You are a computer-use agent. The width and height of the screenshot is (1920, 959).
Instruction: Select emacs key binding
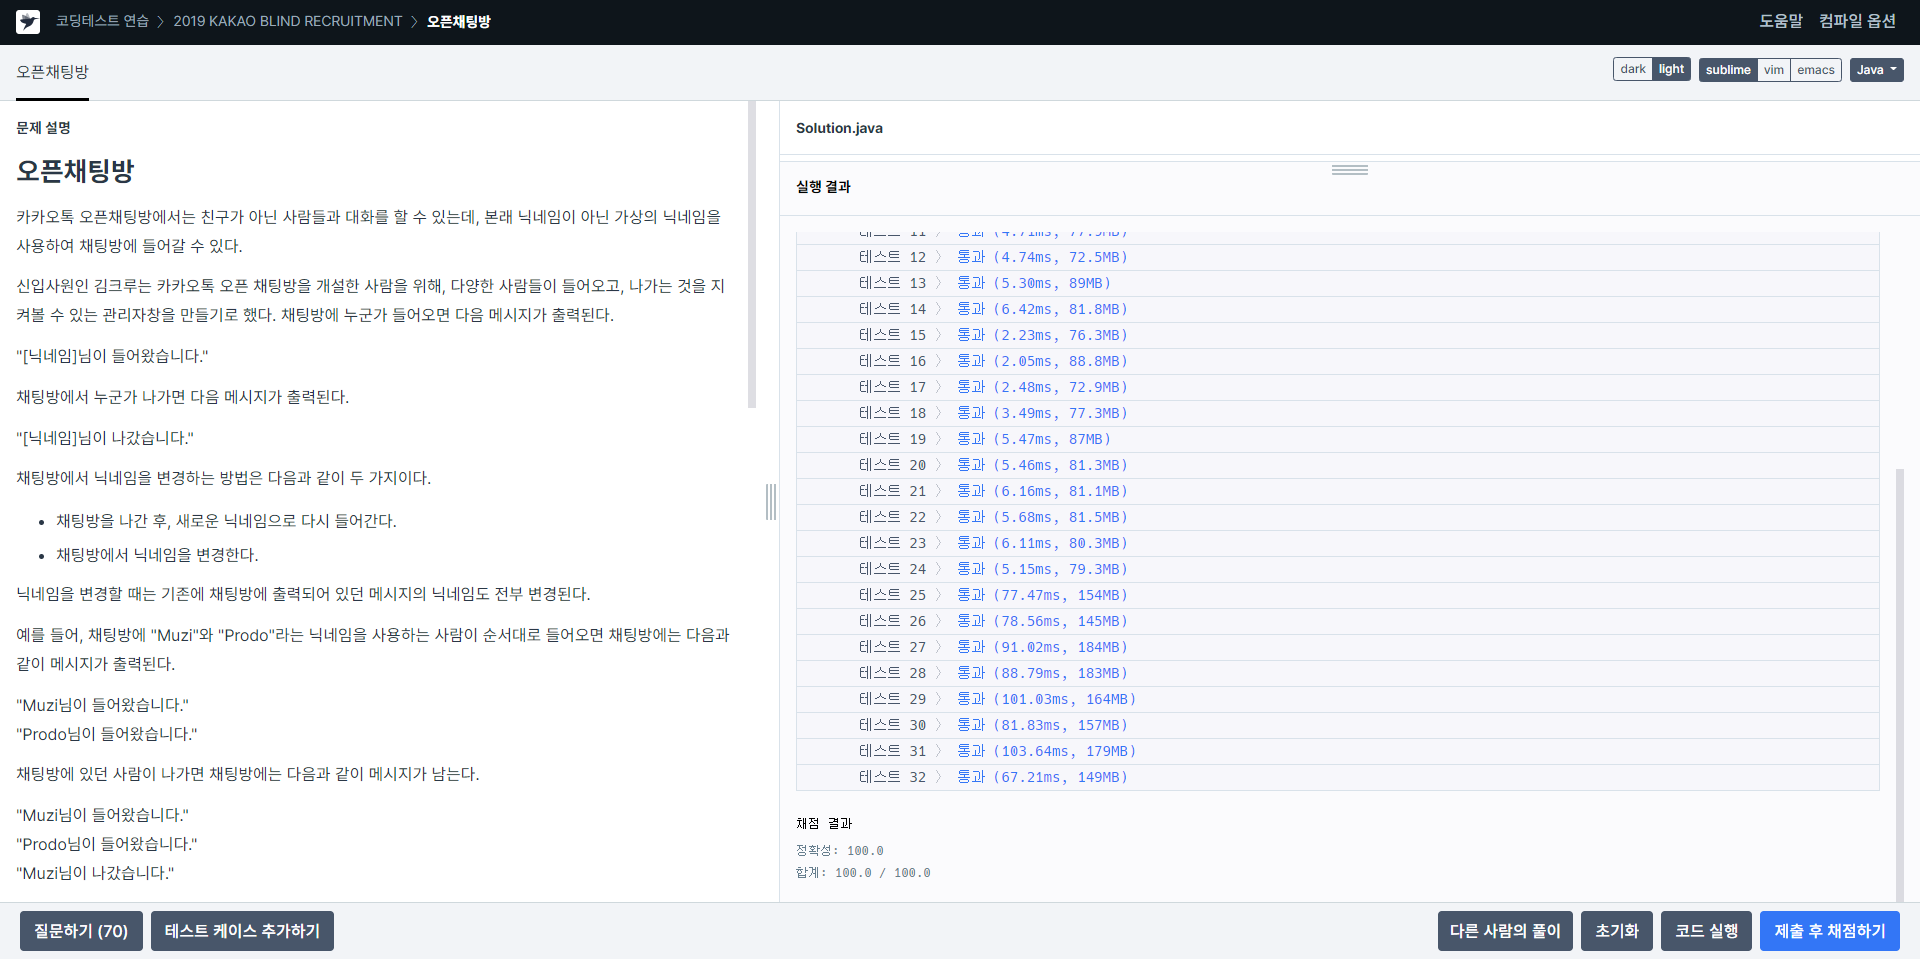(x=1816, y=69)
